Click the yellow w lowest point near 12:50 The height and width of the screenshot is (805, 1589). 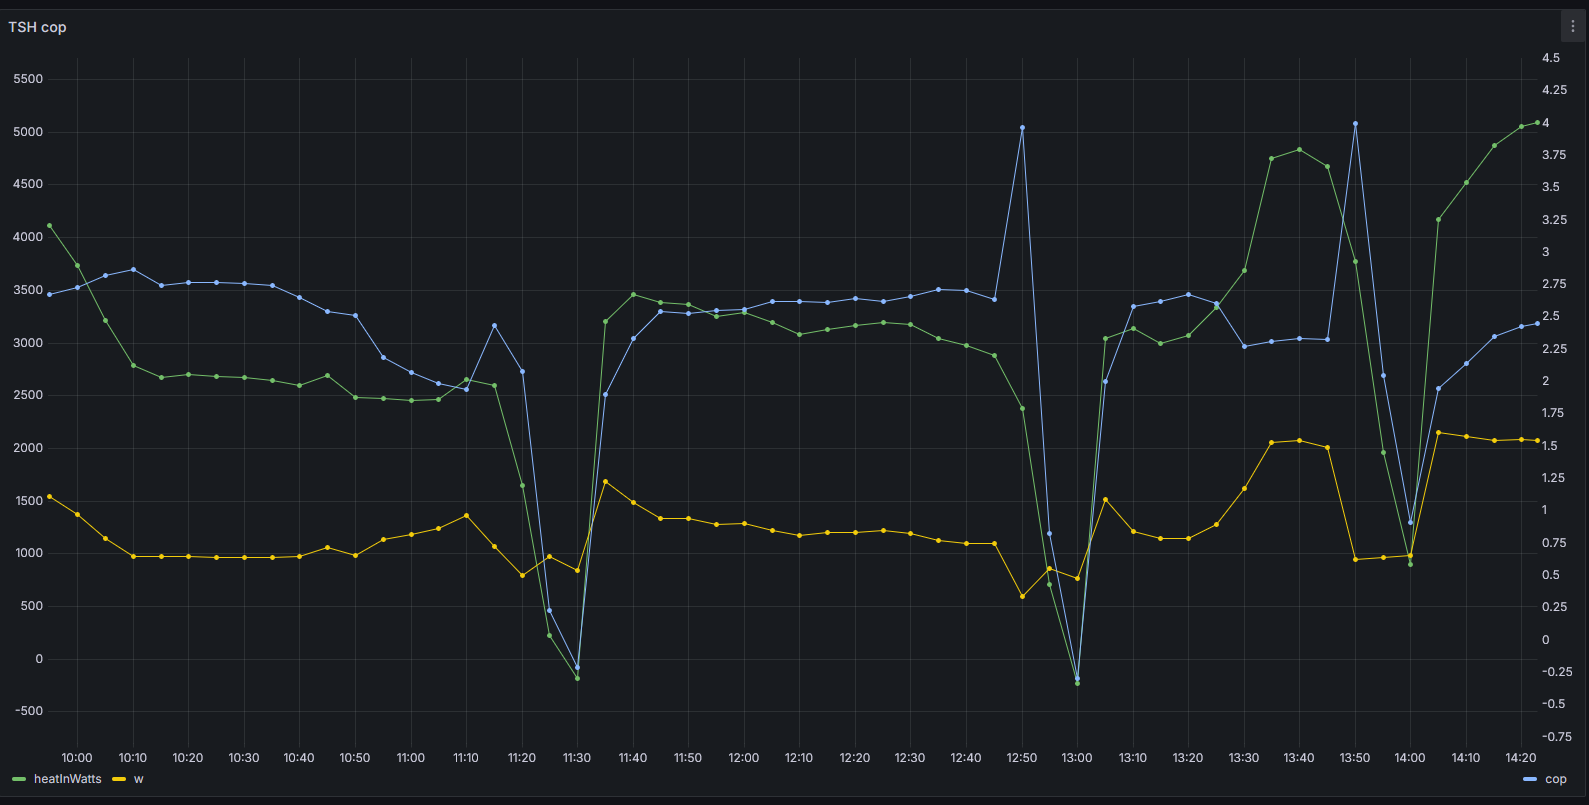coord(1022,596)
